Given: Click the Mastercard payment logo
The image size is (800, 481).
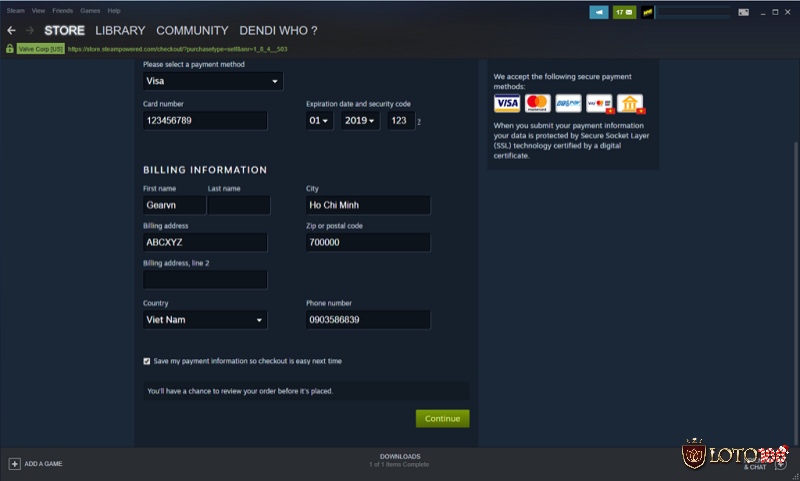Looking at the screenshot, I should tap(537, 103).
